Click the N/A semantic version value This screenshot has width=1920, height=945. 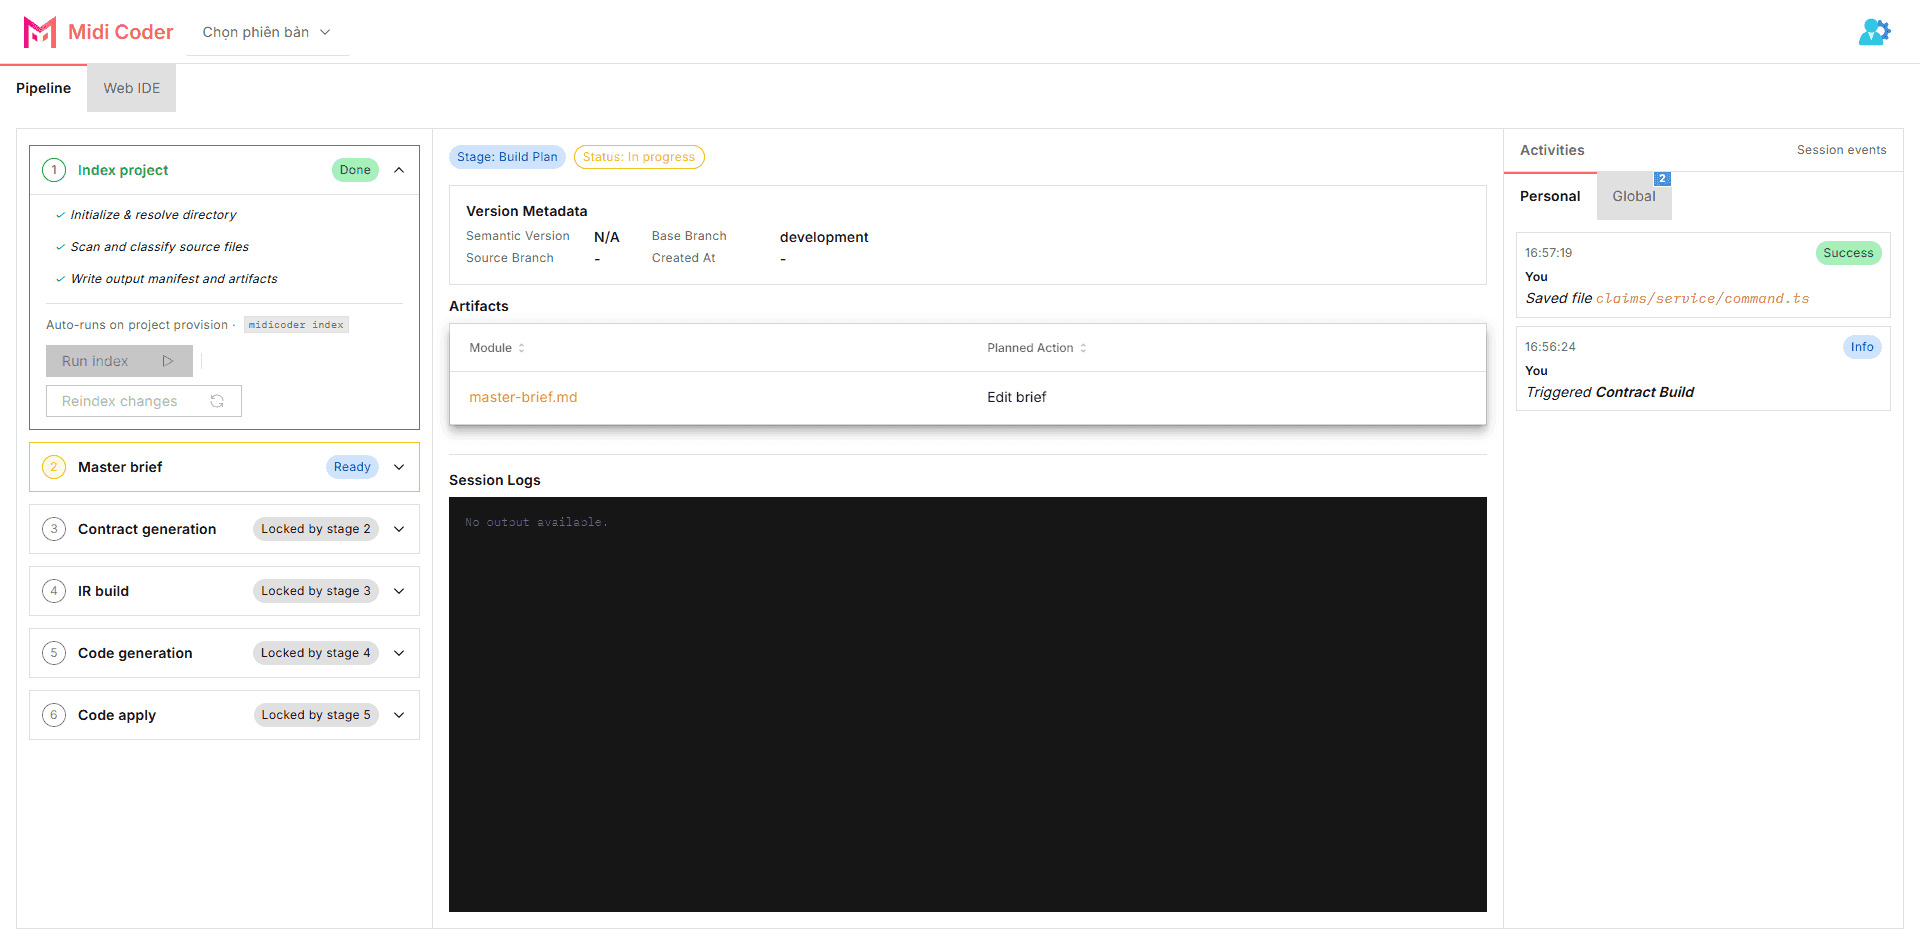coord(607,237)
